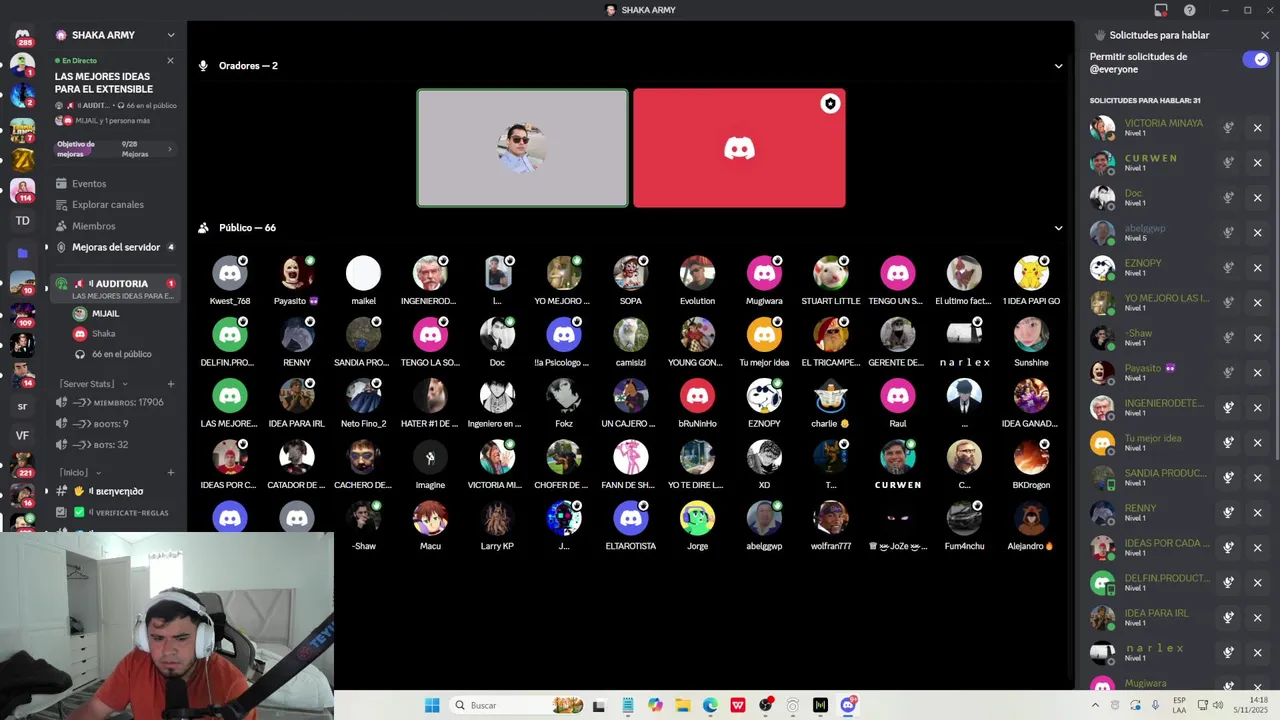Open the bienvenido channel

pos(115,491)
